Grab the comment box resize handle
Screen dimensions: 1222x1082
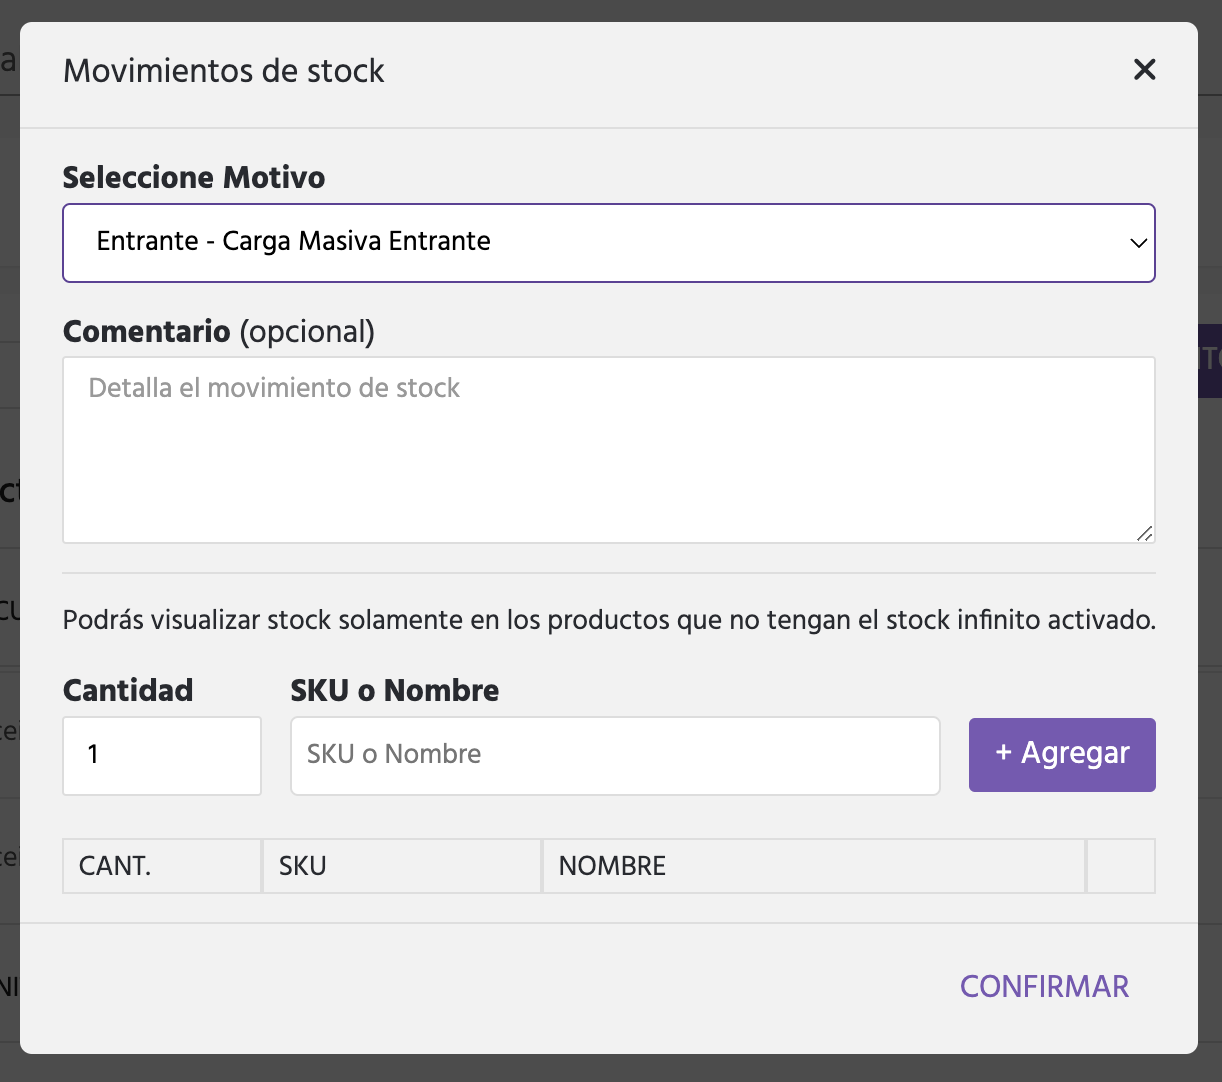point(1145,534)
